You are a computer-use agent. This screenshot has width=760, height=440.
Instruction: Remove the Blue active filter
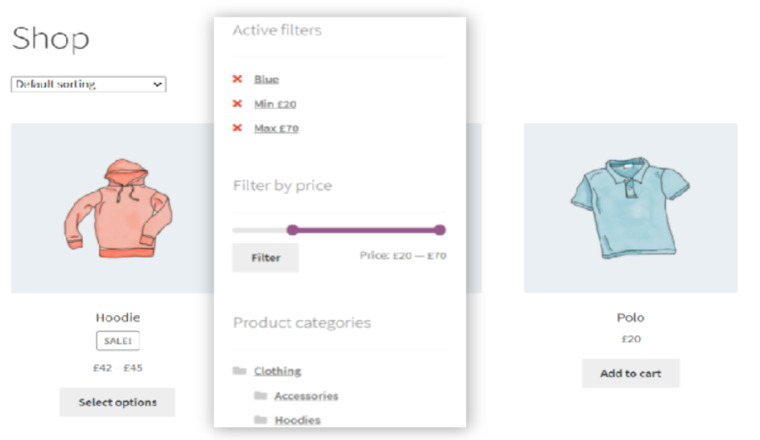point(237,79)
